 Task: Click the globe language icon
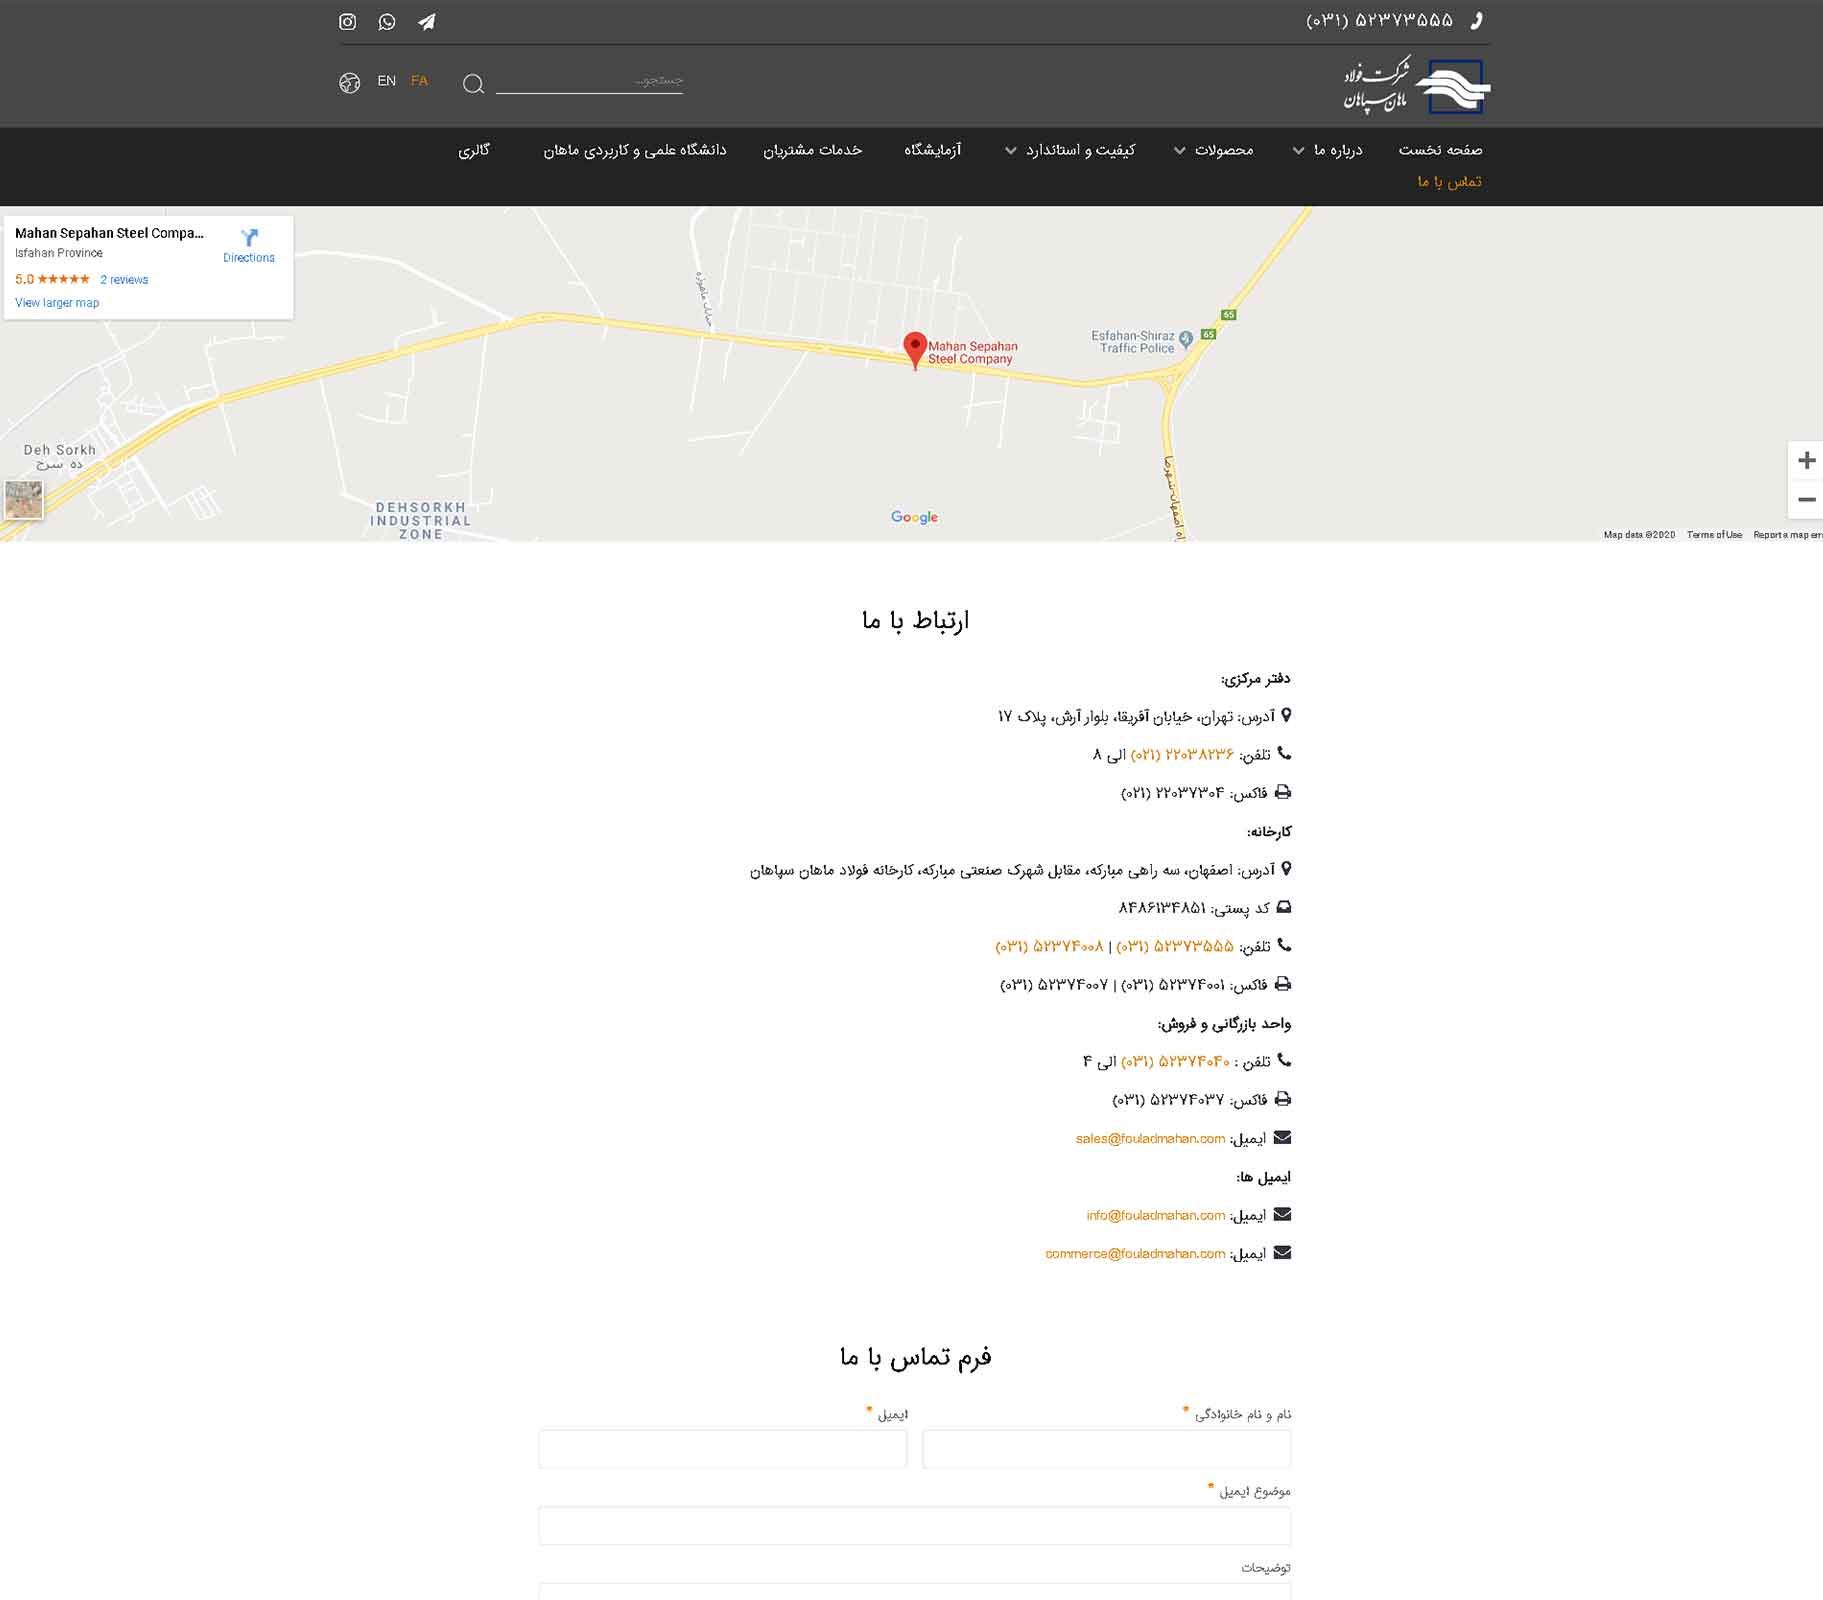(x=349, y=83)
